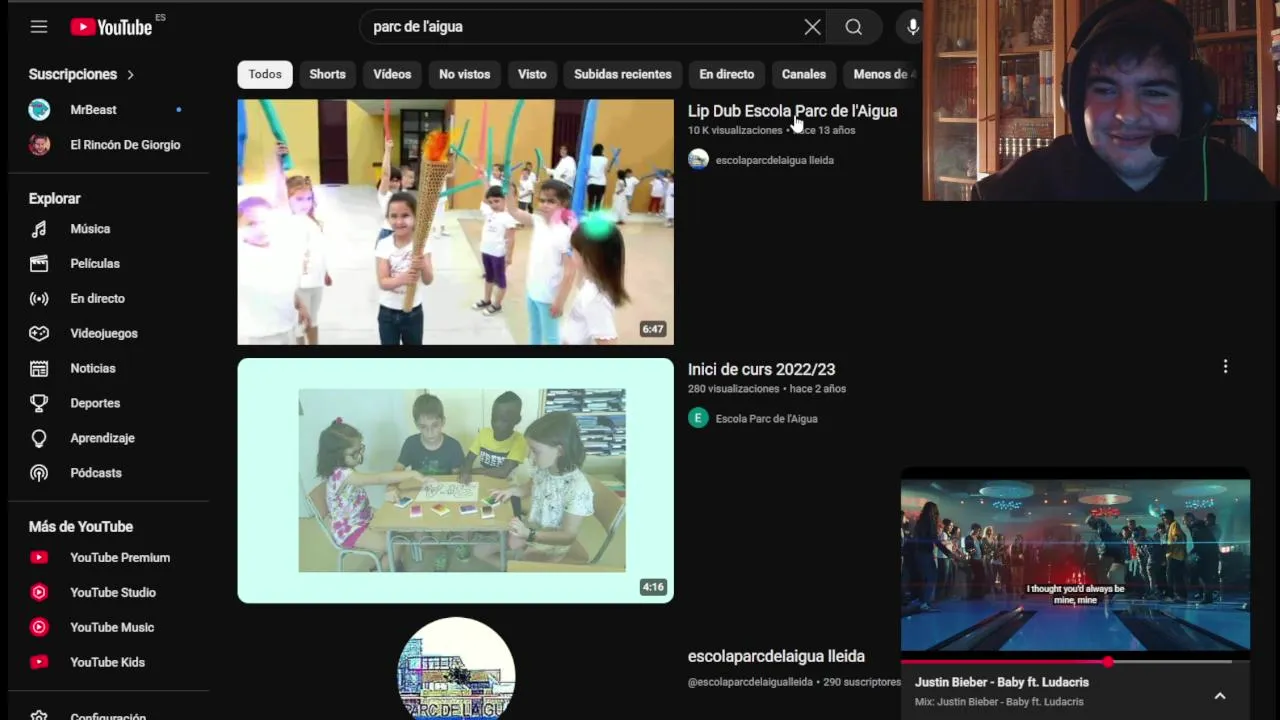Select the Todos filter chip

(x=265, y=74)
